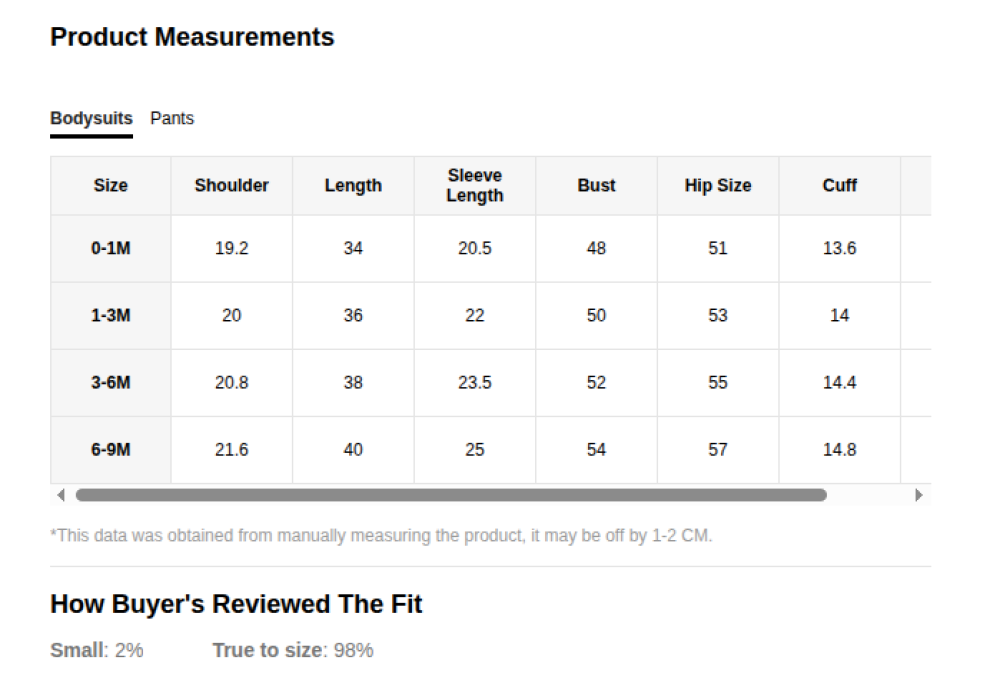Click the 6-9M shoulder value 21.6

(x=232, y=449)
